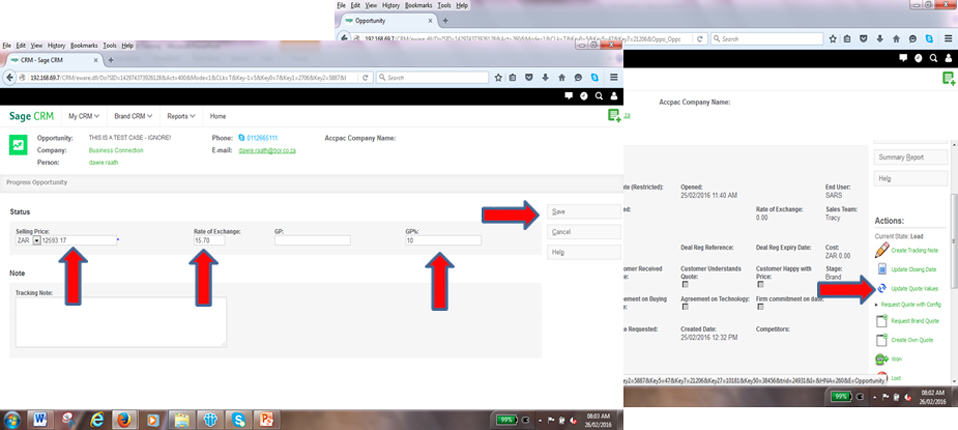
Task: Click the back arrow in front Firefox window
Action: pyautogui.click(x=10, y=78)
